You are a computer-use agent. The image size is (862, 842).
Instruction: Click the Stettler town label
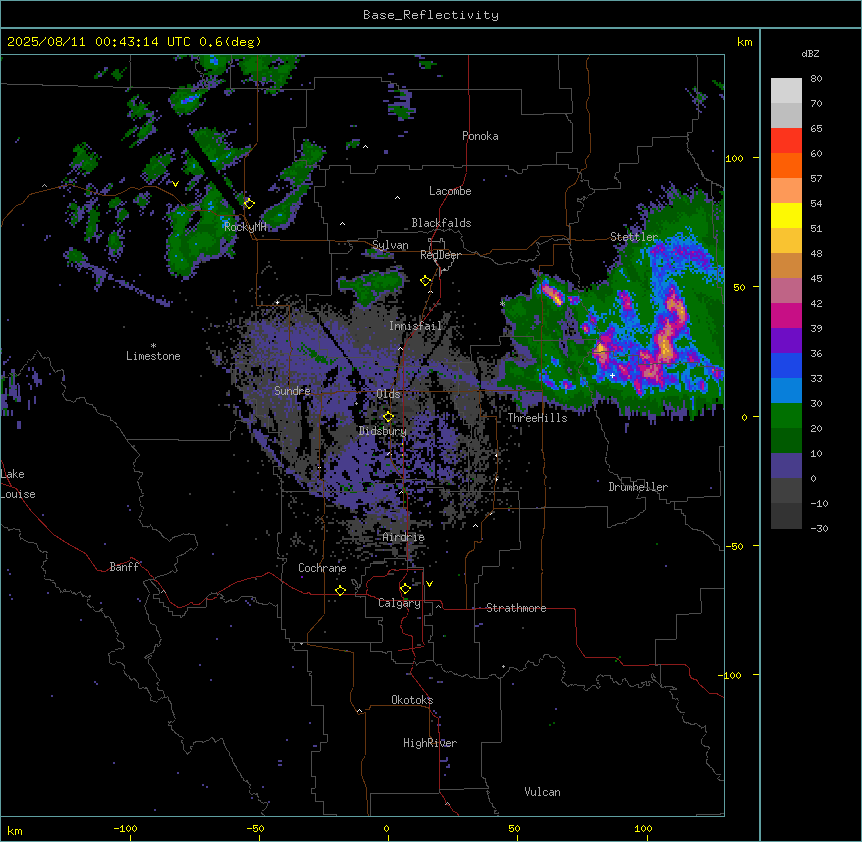634,237
